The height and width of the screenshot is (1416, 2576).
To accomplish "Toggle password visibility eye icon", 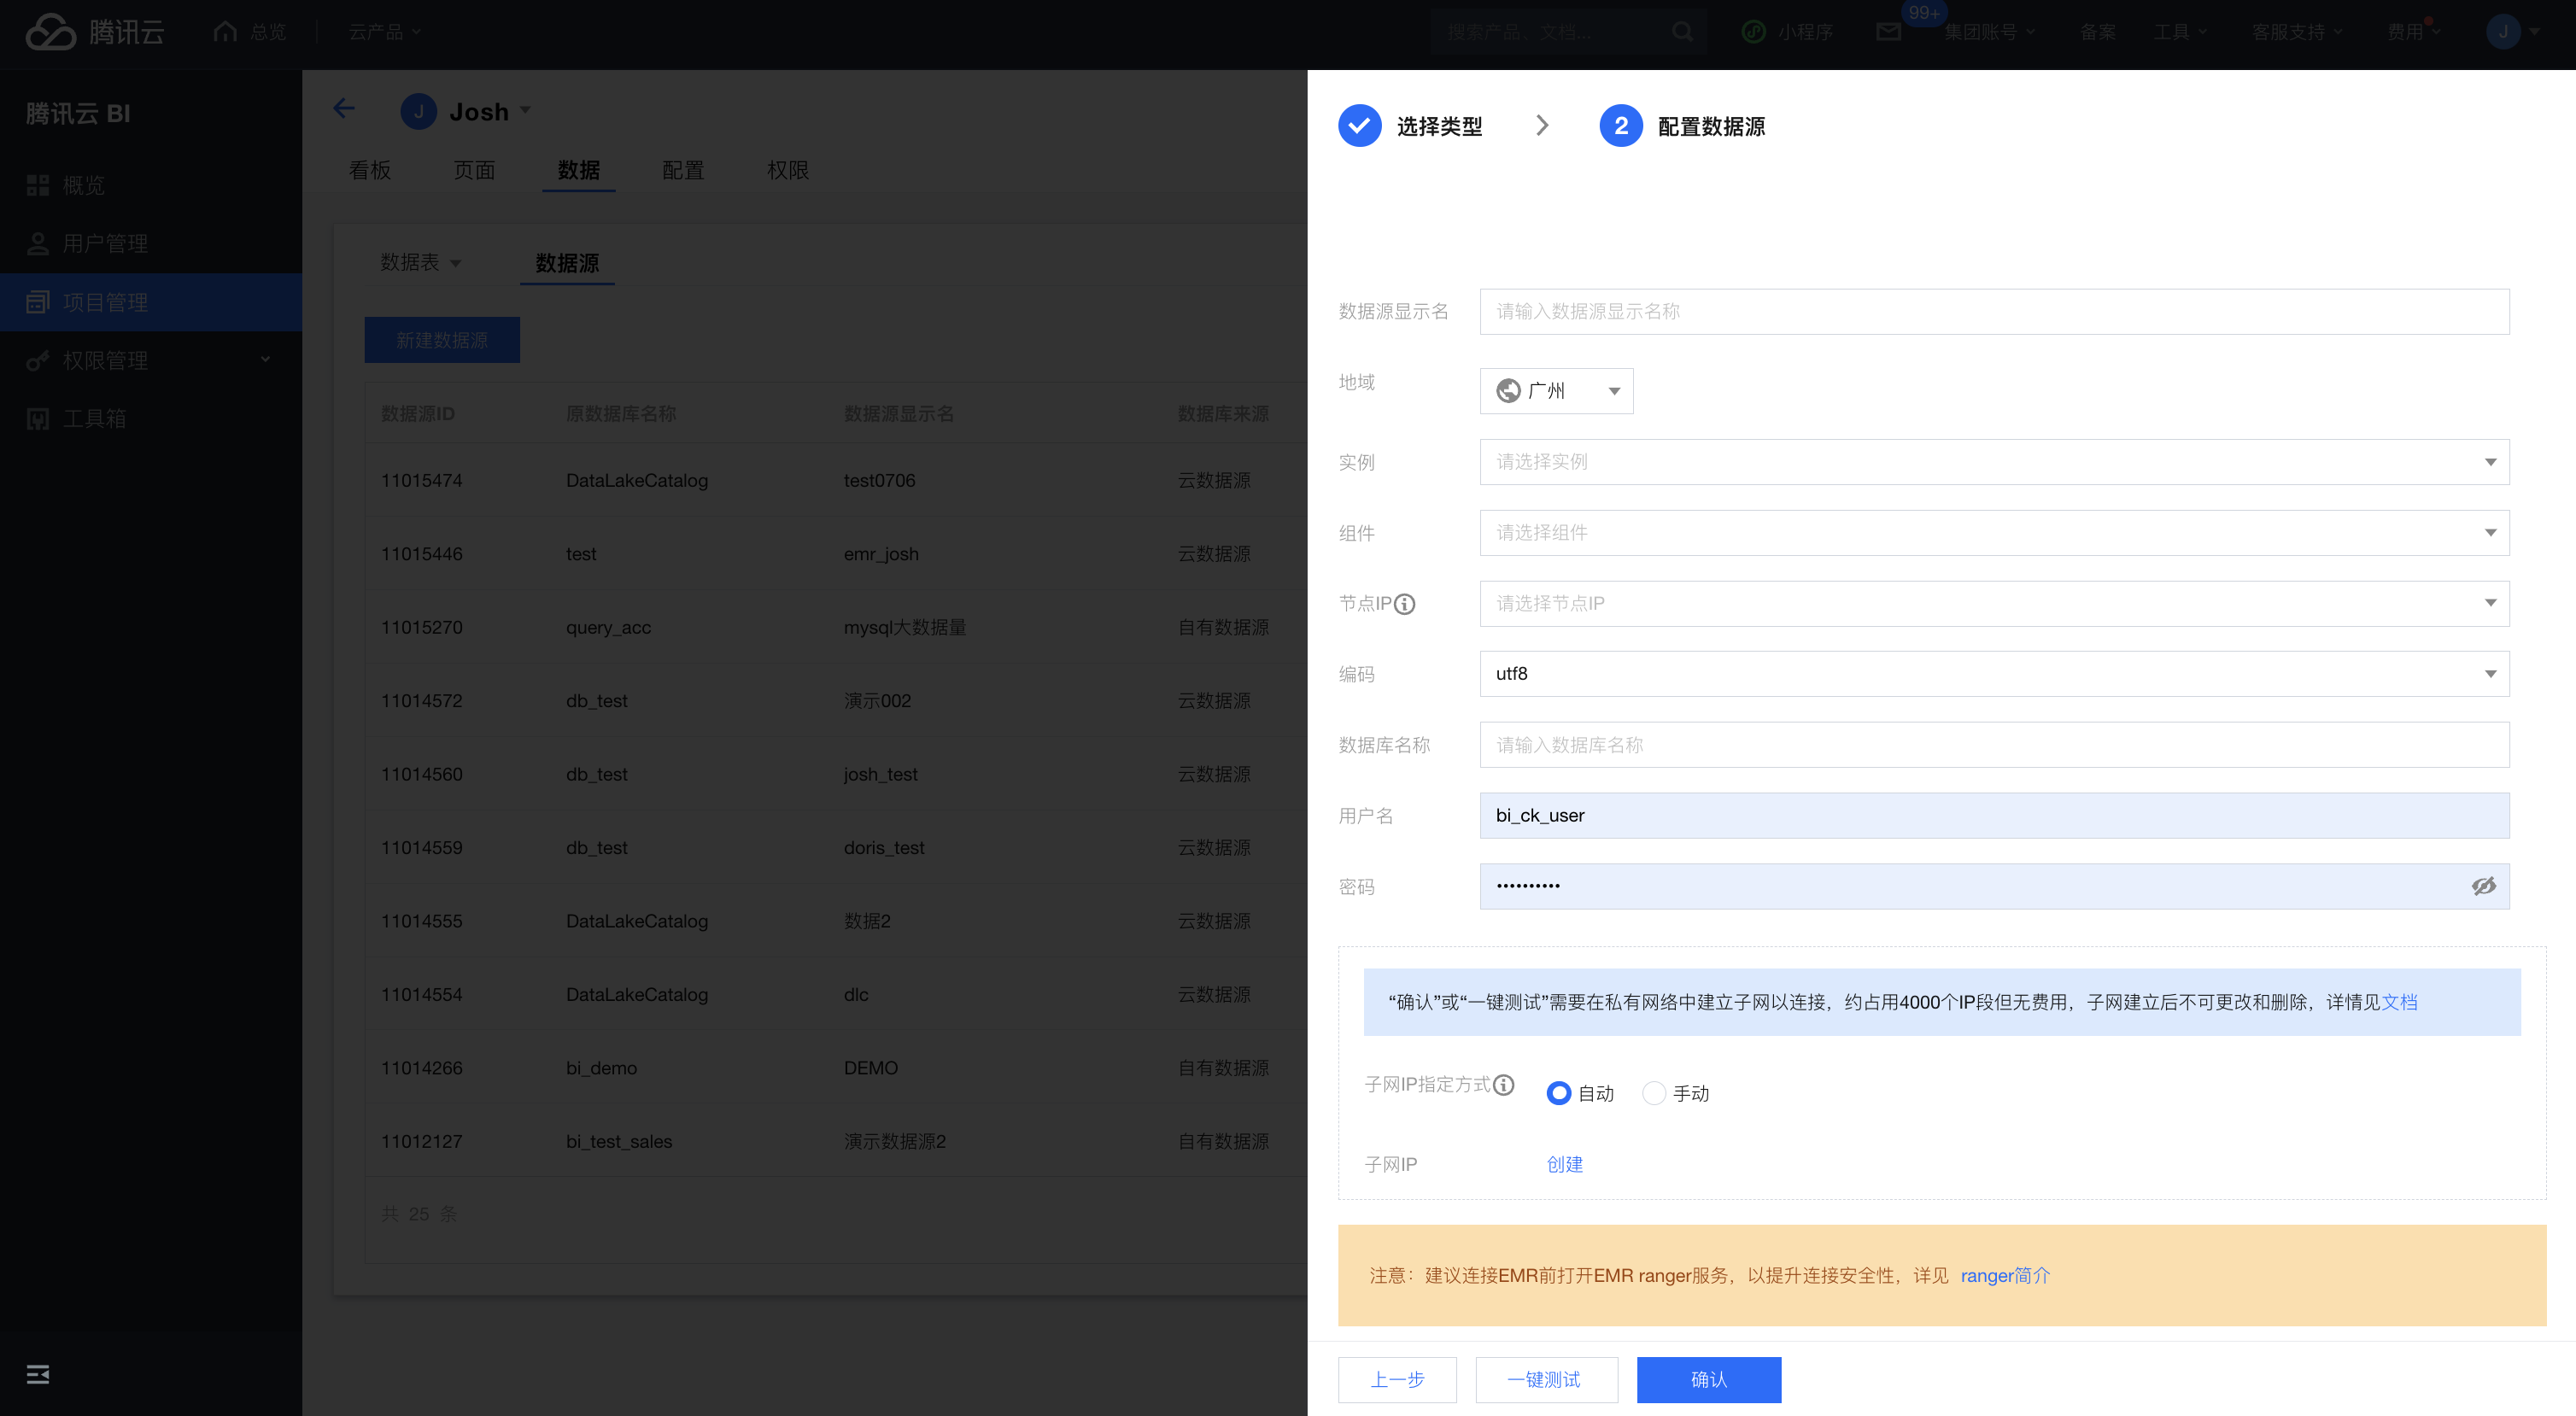I will click(x=2483, y=886).
